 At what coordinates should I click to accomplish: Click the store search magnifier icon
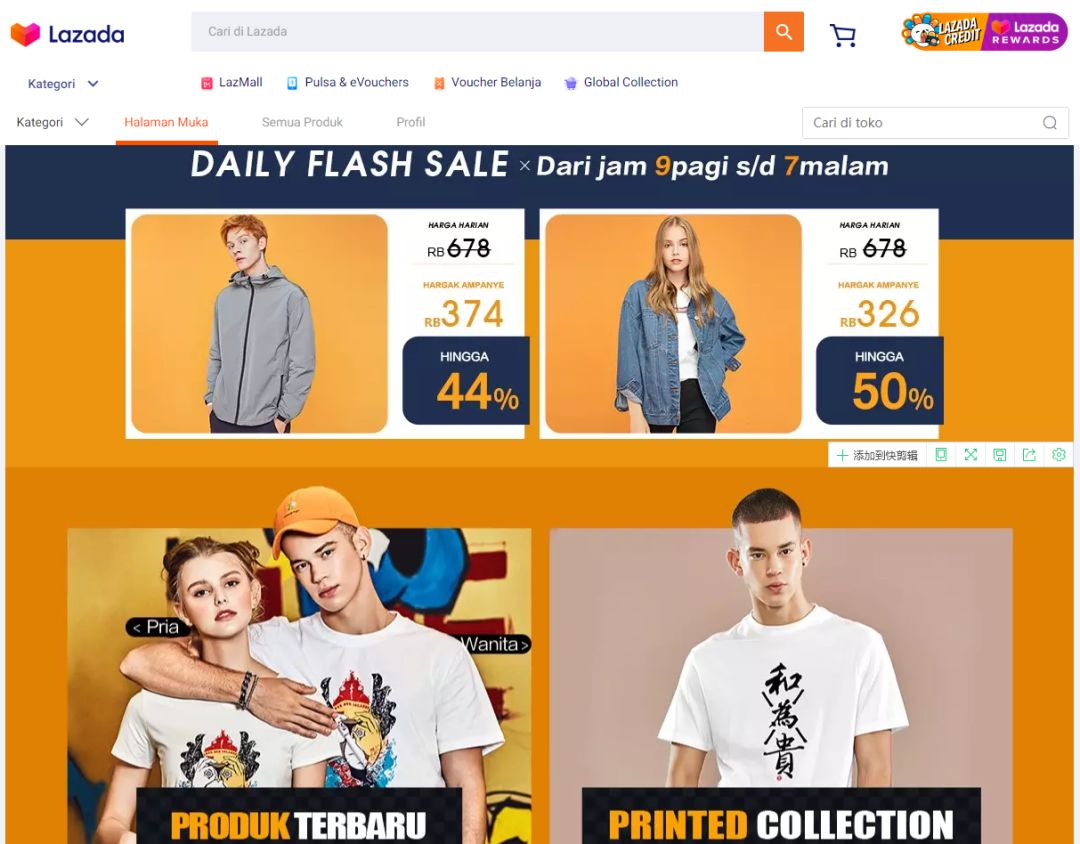[x=1050, y=123]
